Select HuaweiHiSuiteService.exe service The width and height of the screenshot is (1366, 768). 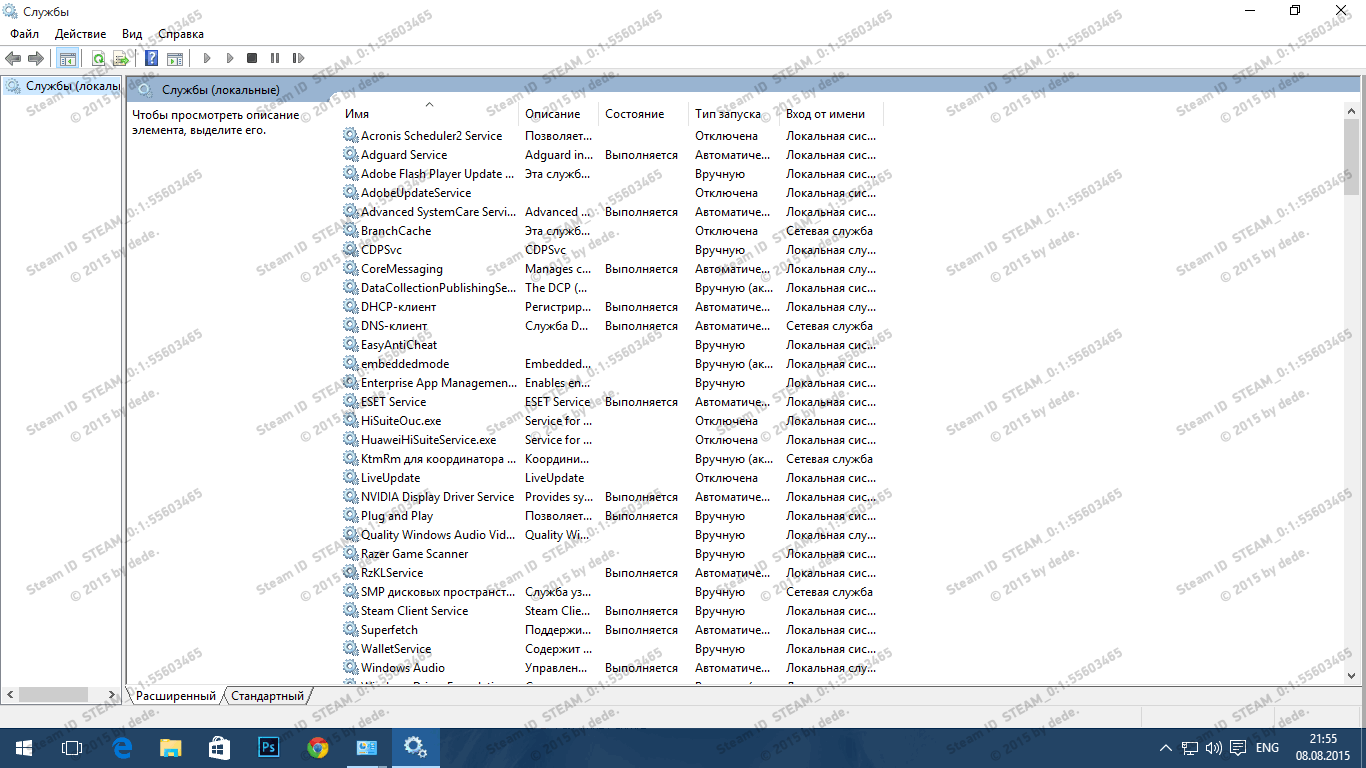(x=428, y=440)
